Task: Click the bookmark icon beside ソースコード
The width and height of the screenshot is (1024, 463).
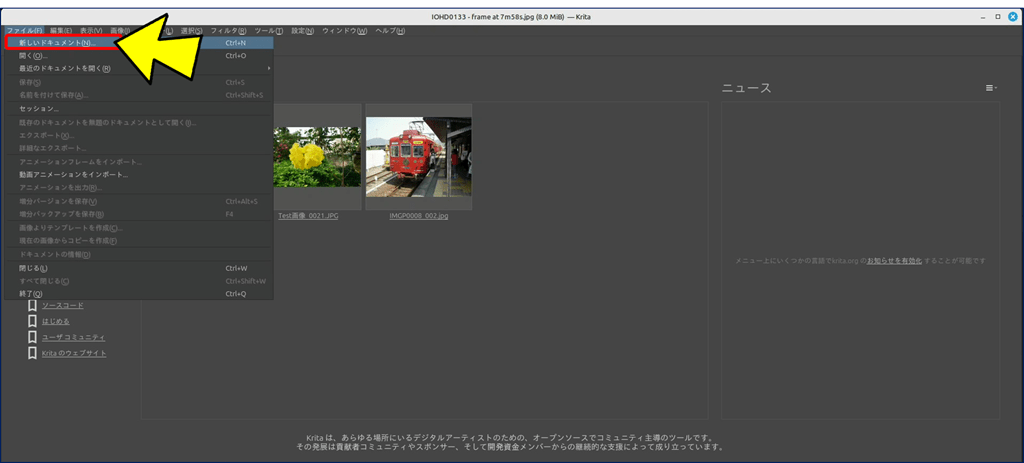Action: (x=33, y=305)
